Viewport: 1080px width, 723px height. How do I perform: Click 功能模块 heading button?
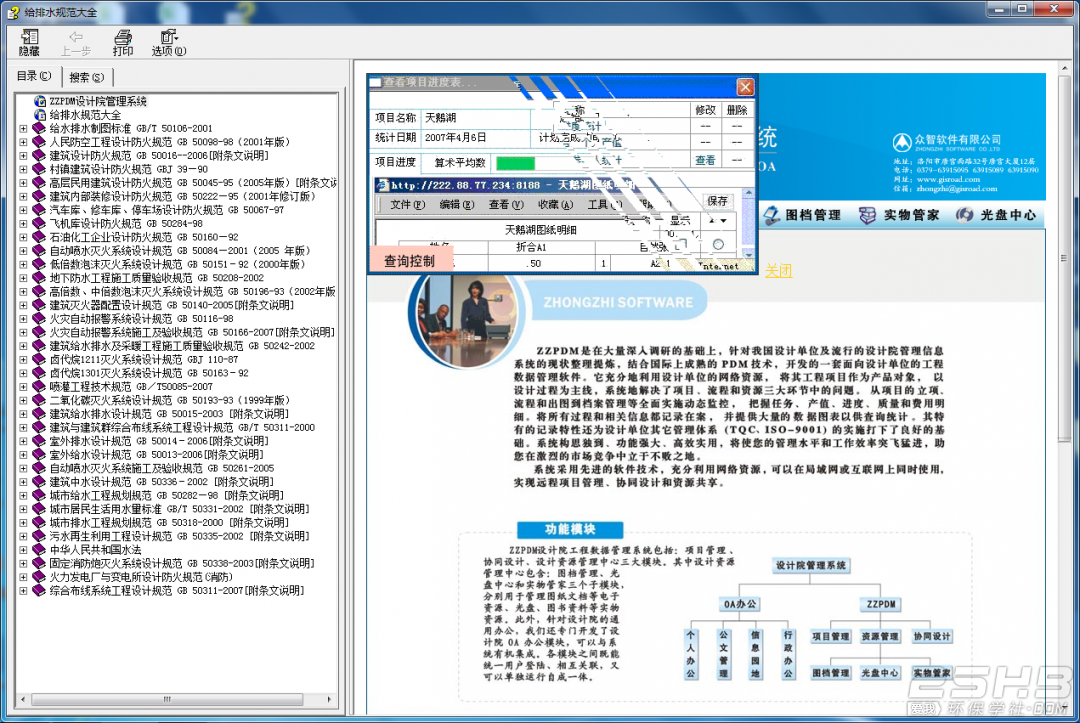click(570, 530)
